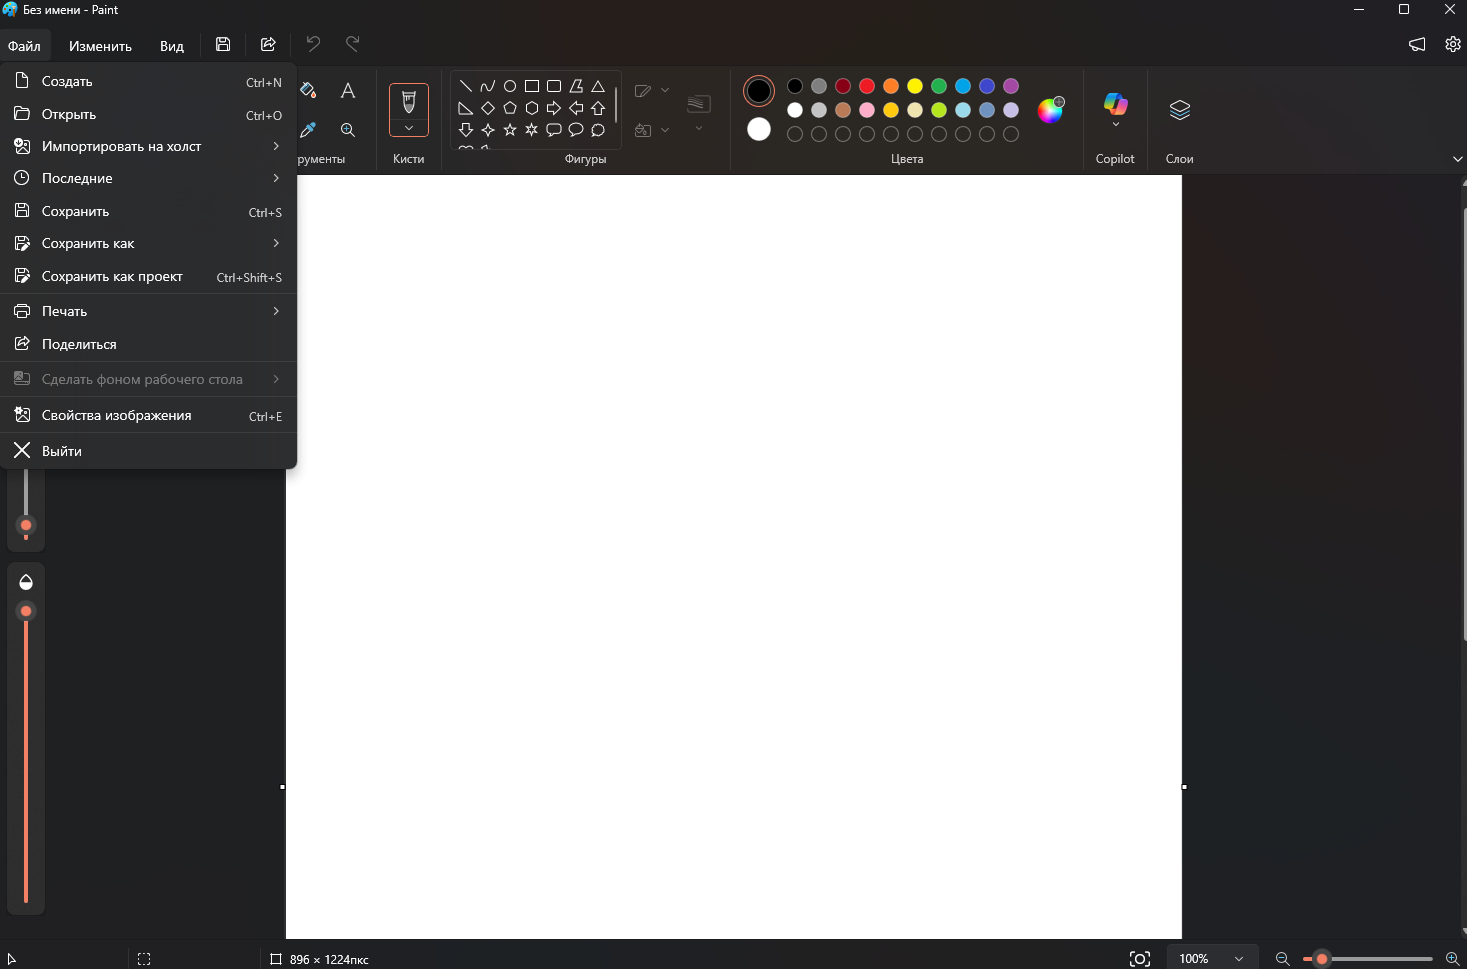Viewport: 1467px width, 969px height.
Task: Choose Сохранить from the file menu
Action: [148, 211]
